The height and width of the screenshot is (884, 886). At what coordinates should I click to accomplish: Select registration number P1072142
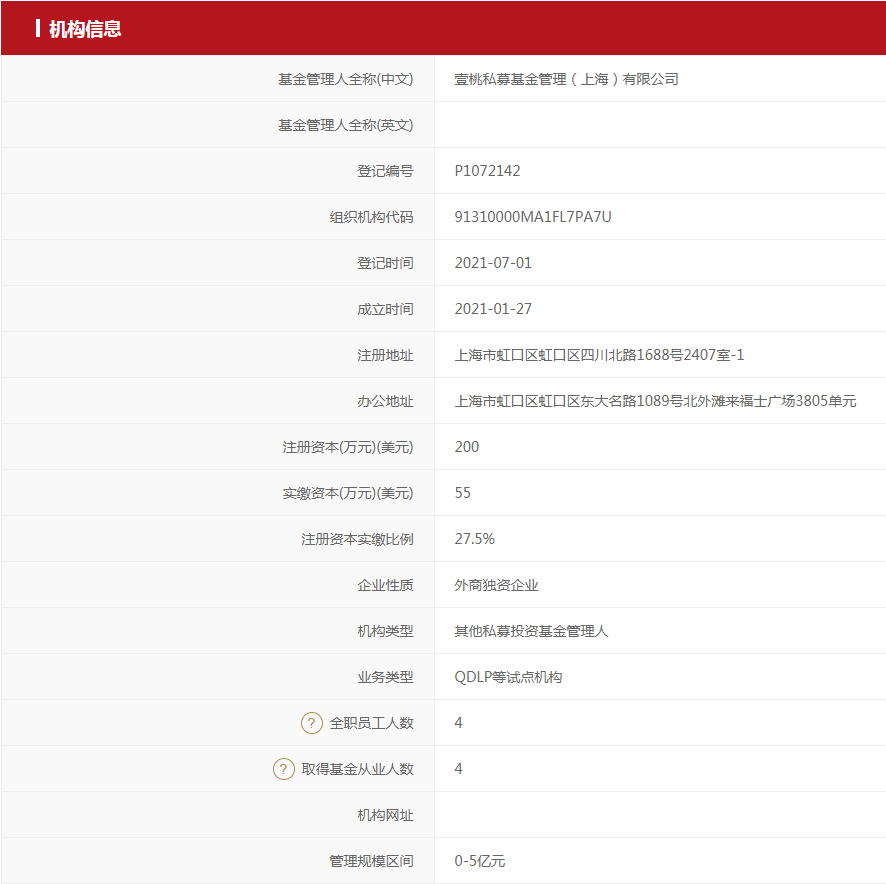tap(487, 171)
